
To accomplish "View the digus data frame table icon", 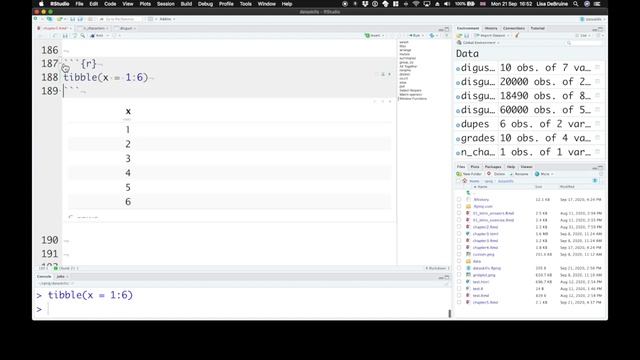I will [597, 68].
